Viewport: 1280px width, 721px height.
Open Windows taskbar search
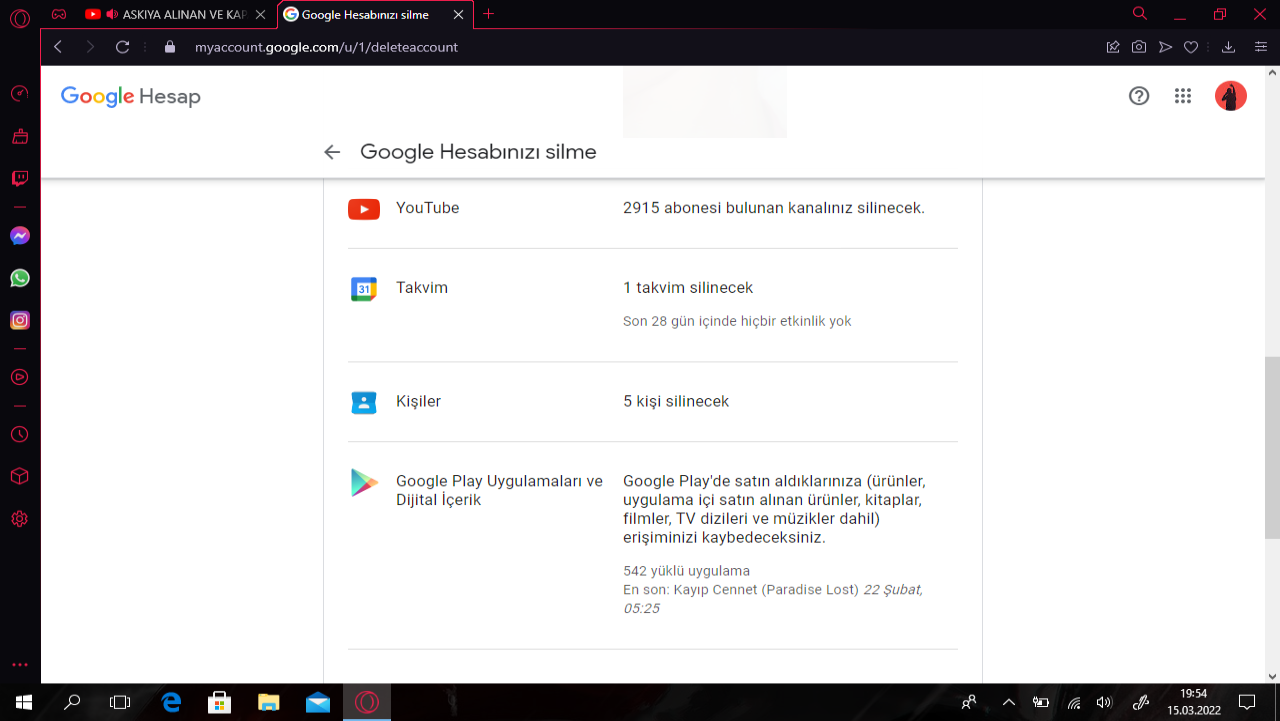tap(72, 702)
